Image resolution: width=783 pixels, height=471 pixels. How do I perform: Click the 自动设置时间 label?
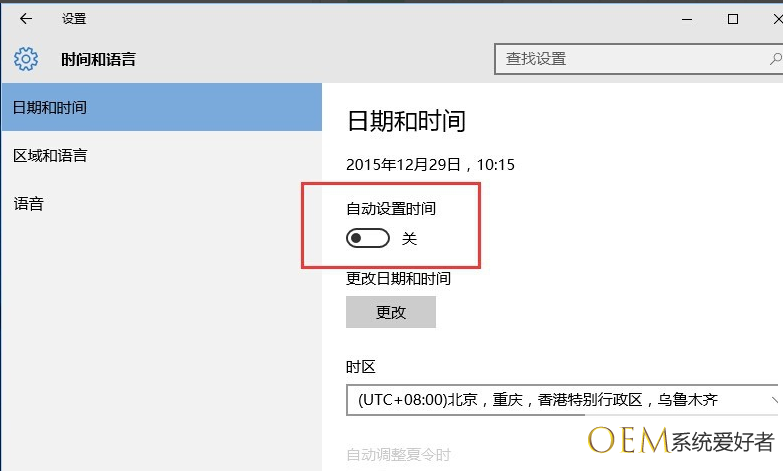coord(391,209)
